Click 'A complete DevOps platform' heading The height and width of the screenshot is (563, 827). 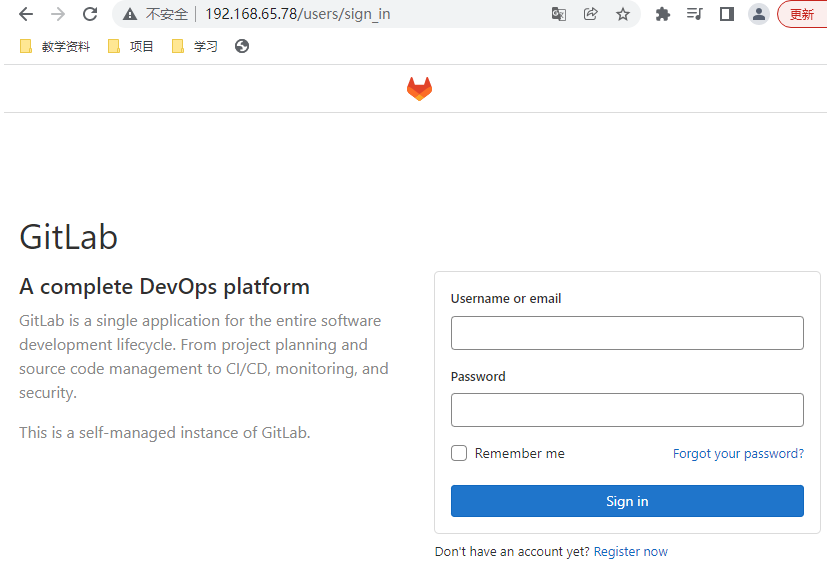165,287
